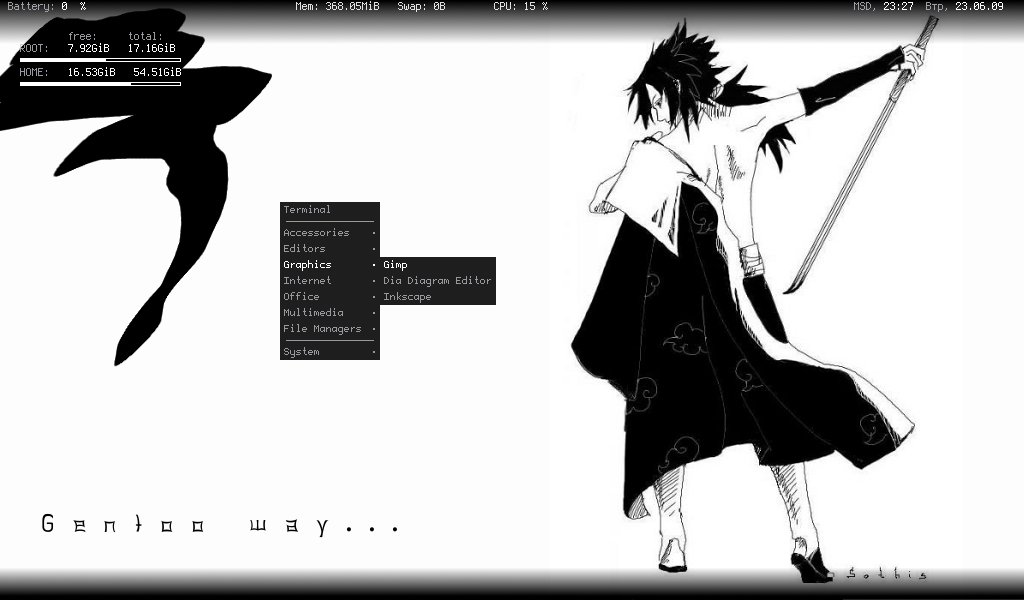Click the ROOT disk usage bar
This screenshot has height=600, width=1024.
100,60
